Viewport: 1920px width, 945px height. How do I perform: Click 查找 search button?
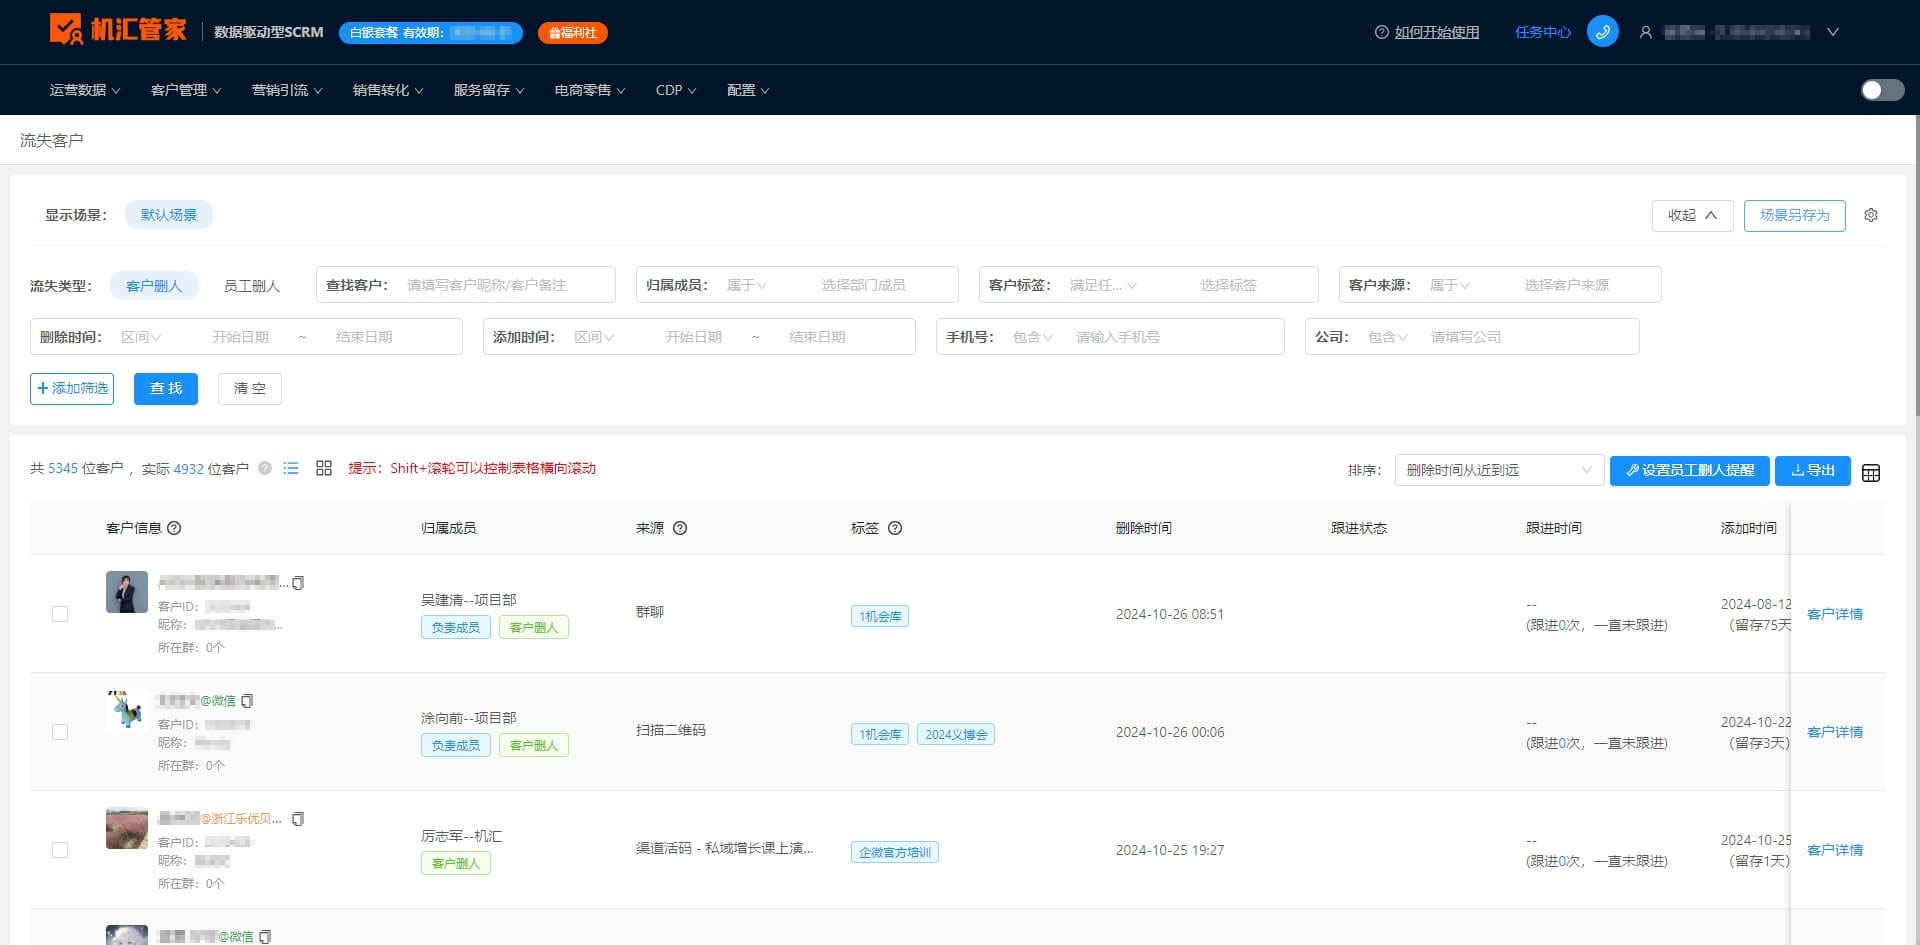click(x=166, y=388)
